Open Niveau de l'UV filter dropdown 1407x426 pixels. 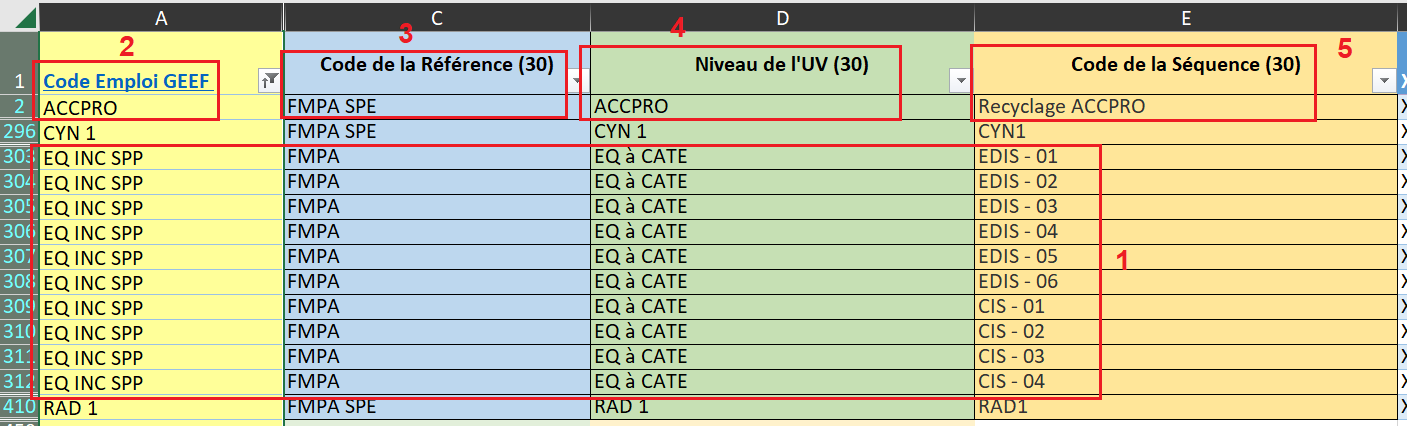(x=960, y=81)
